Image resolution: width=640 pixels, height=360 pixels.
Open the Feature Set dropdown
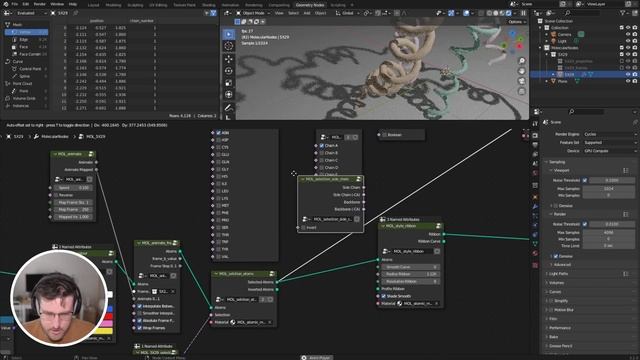click(610, 142)
